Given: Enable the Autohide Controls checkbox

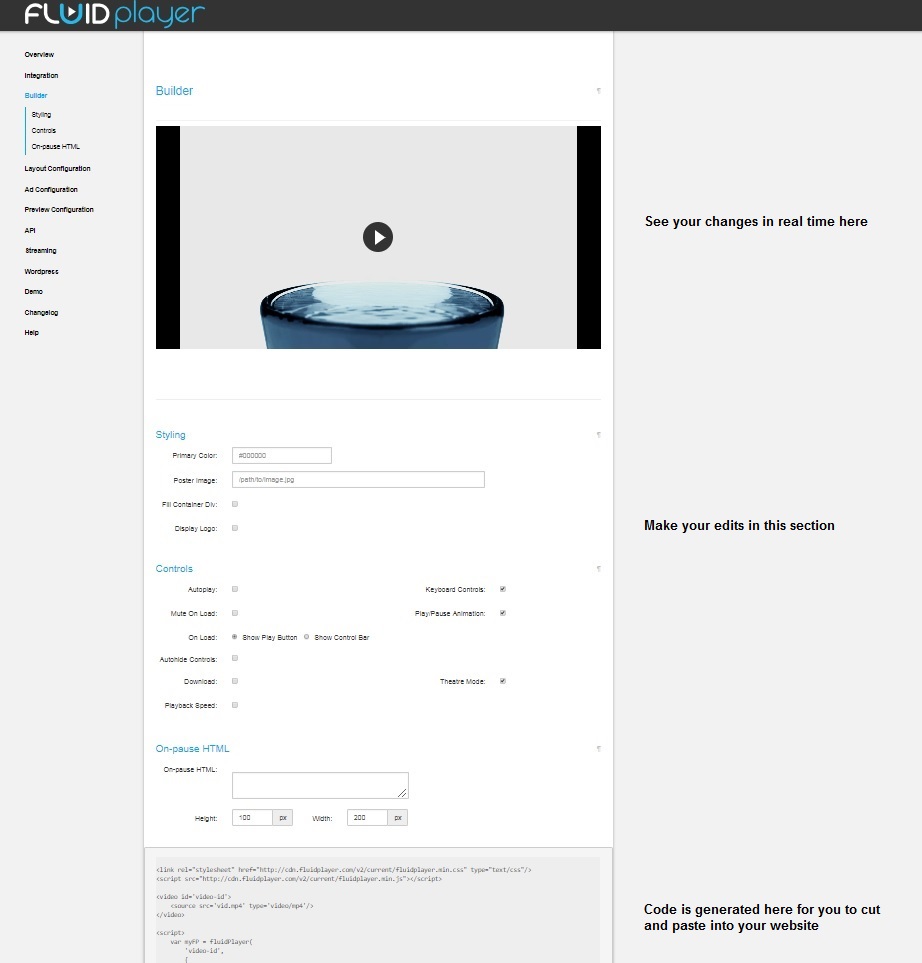Looking at the screenshot, I should tap(235, 658).
